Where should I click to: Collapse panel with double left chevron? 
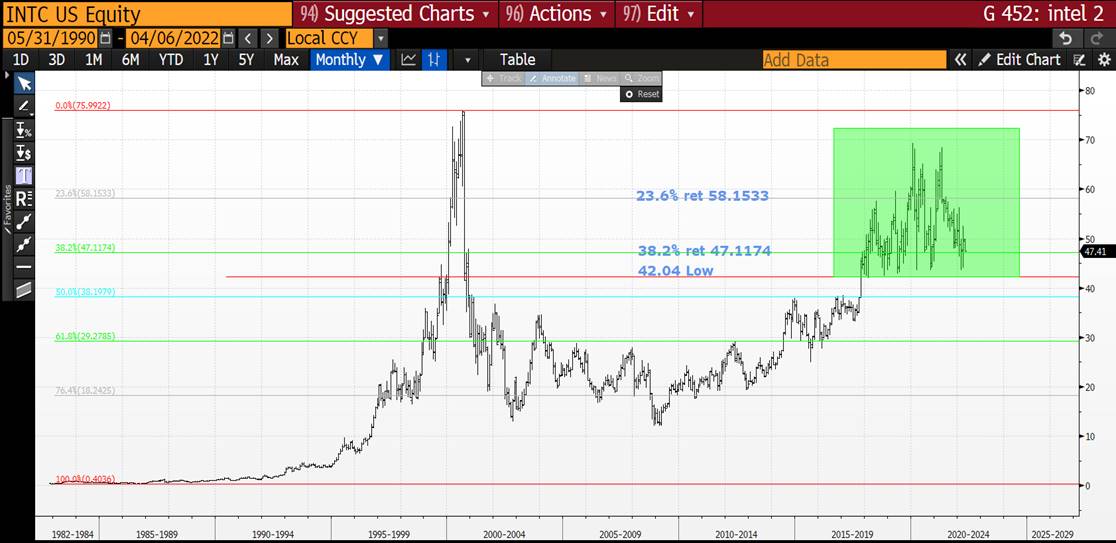[x=960, y=60]
